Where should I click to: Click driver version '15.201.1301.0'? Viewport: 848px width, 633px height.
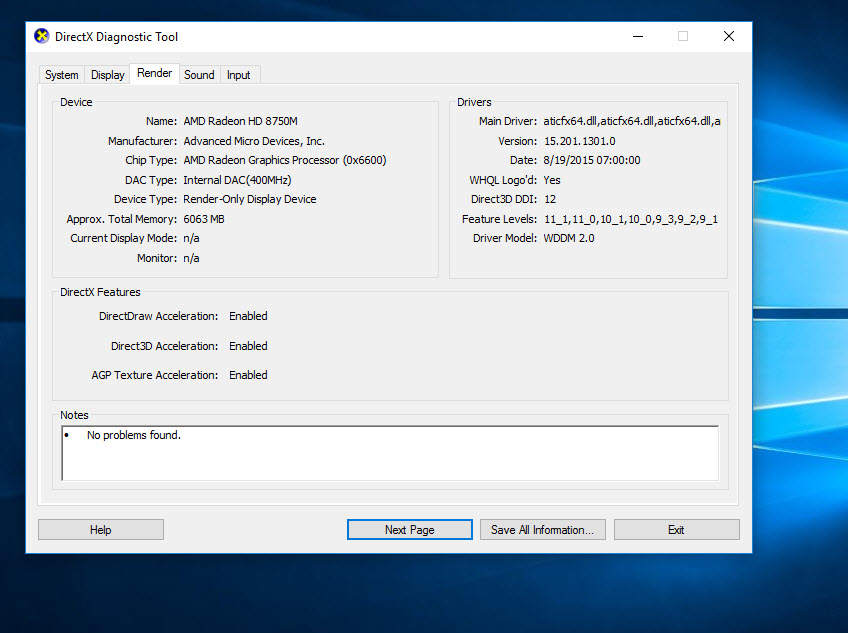click(x=579, y=141)
